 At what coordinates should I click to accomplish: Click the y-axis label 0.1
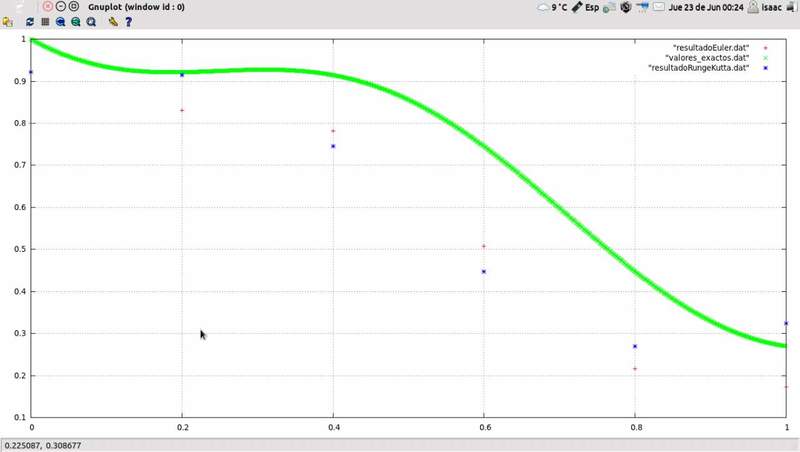pyautogui.click(x=19, y=418)
